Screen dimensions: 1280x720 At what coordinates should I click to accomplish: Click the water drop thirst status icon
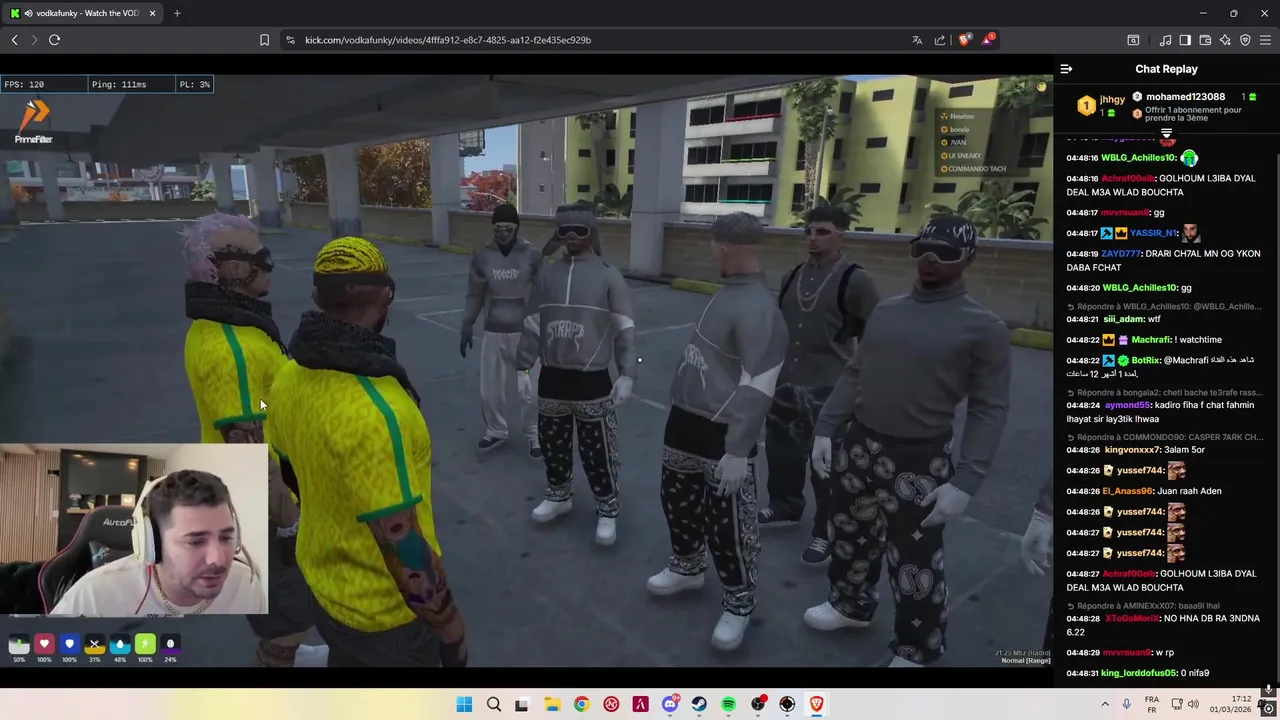(x=120, y=645)
